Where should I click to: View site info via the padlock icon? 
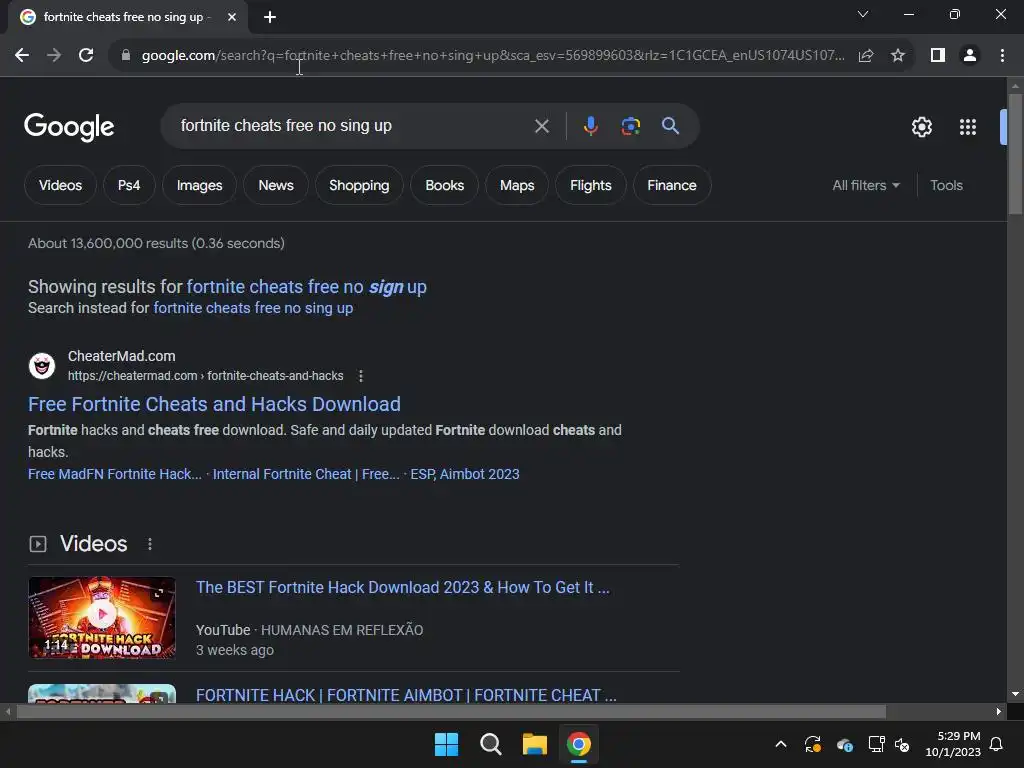[x=126, y=56]
